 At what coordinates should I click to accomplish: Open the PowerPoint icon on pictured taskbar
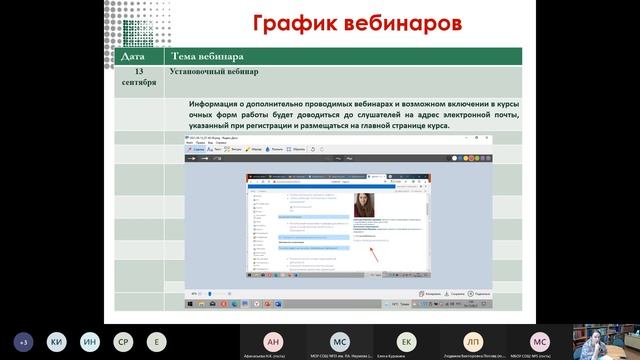pyautogui.click(x=267, y=304)
